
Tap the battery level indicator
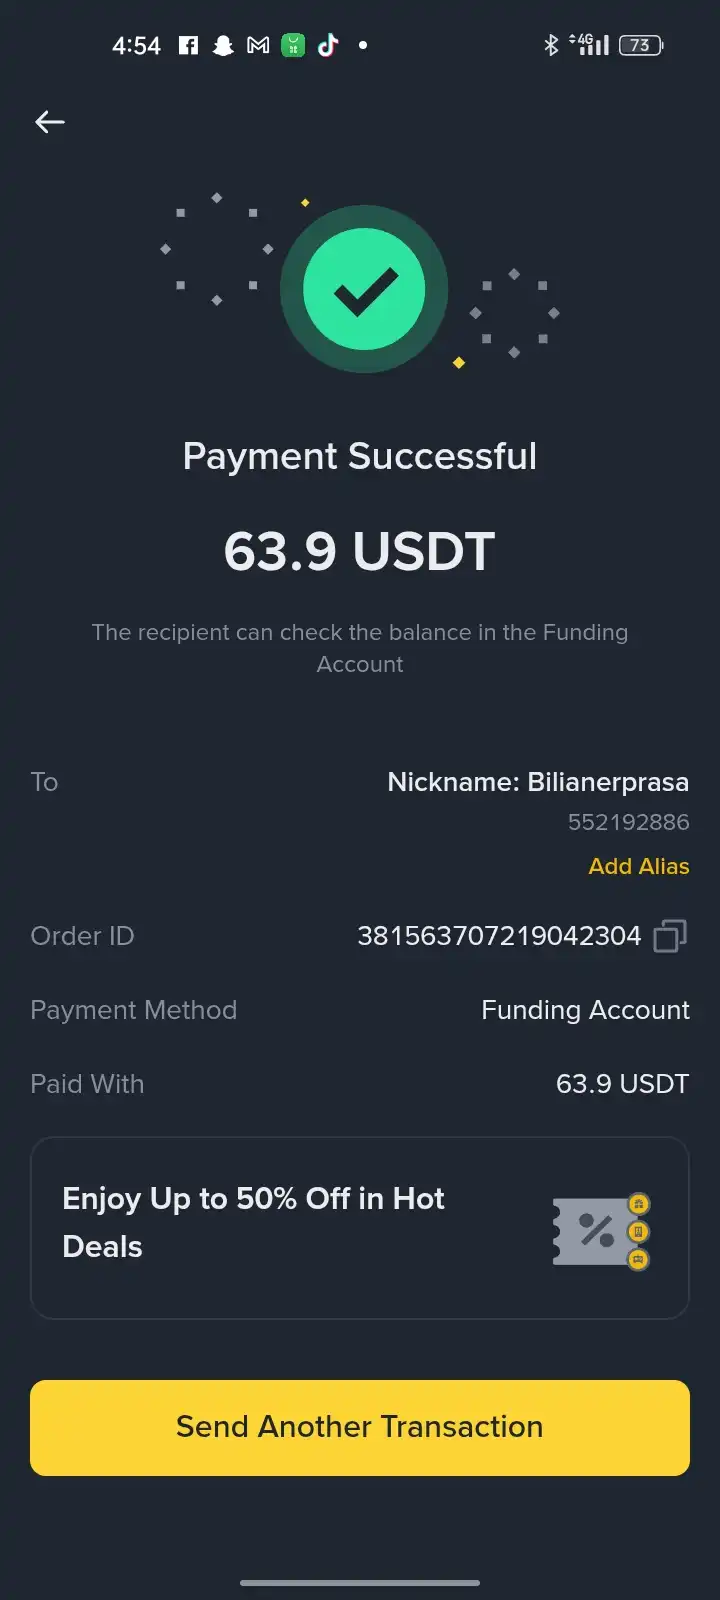point(641,45)
